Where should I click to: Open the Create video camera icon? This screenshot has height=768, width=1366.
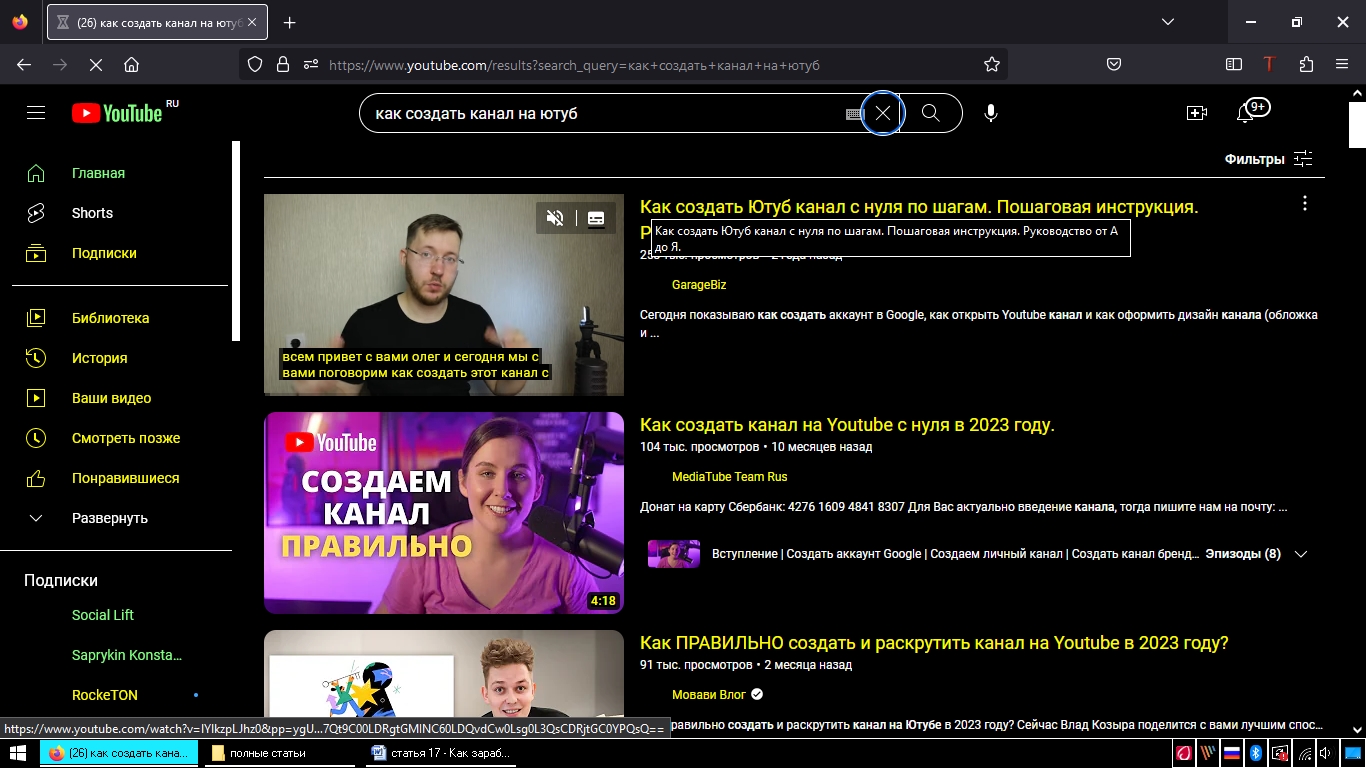click(x=1197, y=113)
